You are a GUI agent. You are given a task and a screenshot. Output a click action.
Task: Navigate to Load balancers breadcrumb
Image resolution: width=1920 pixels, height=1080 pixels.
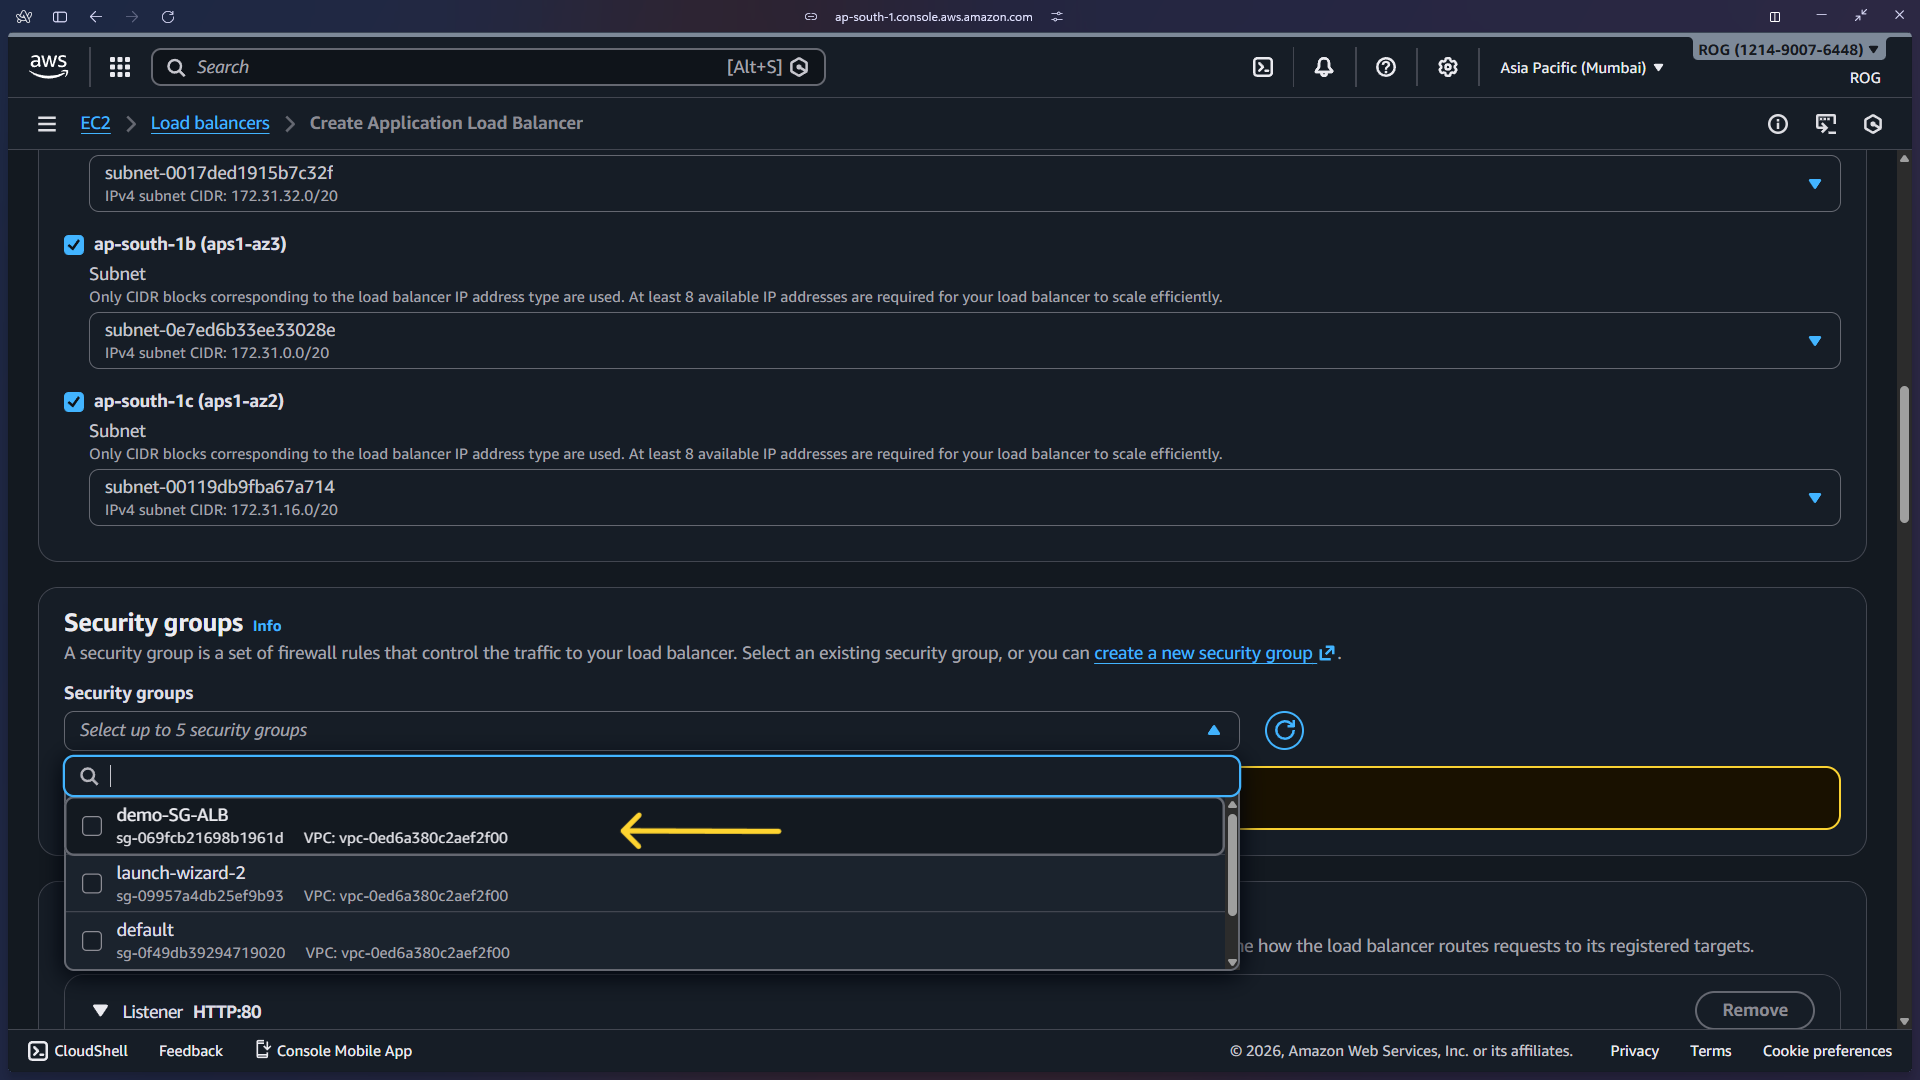click(x=209, y=123)
